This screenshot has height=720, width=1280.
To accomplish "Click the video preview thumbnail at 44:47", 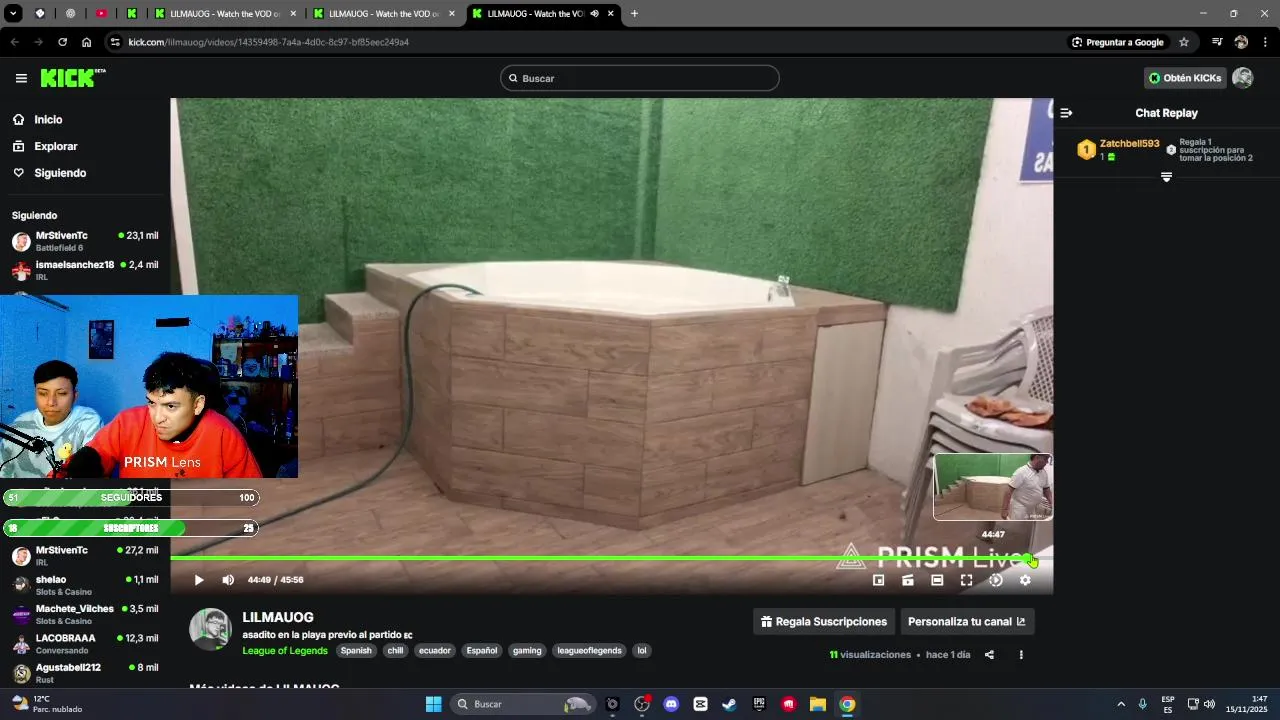I will click(993, 487).
